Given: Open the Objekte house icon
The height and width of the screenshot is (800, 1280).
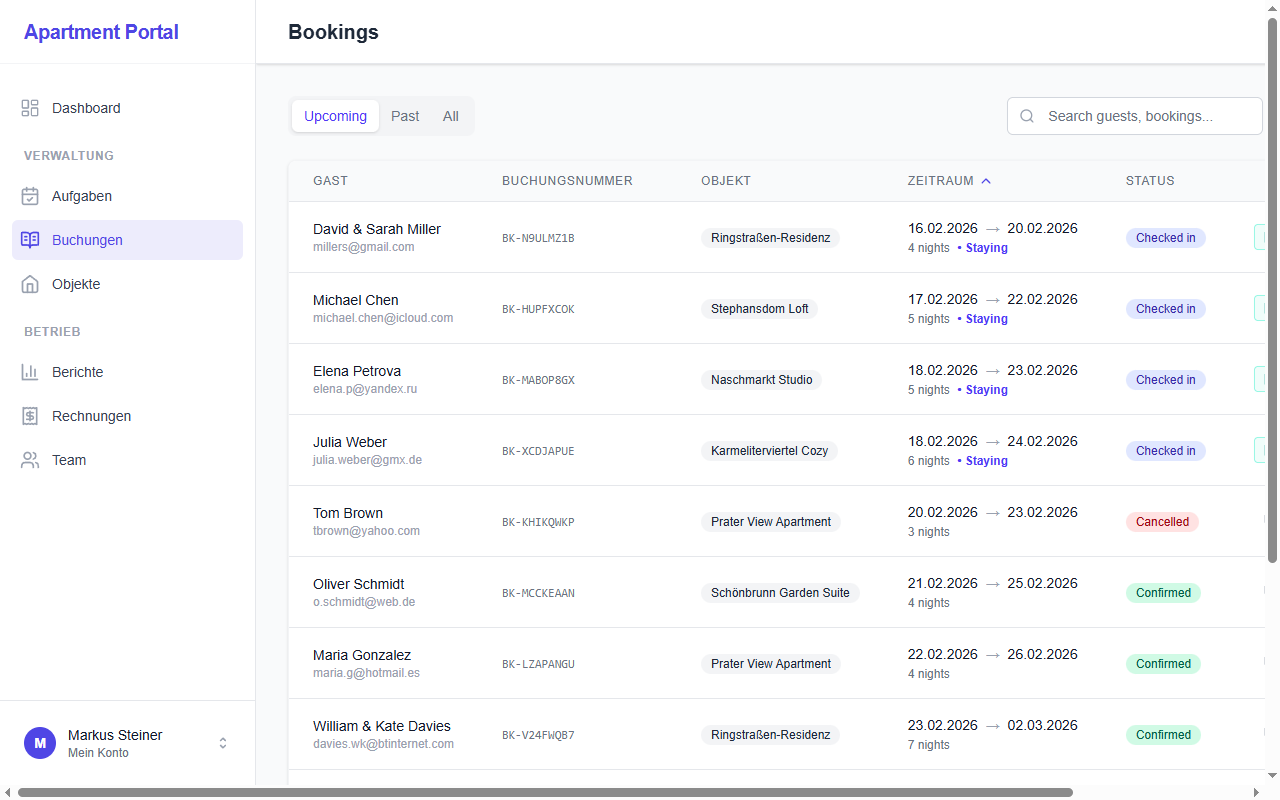Looking at the screenshot, I should (x=30, y=284).
